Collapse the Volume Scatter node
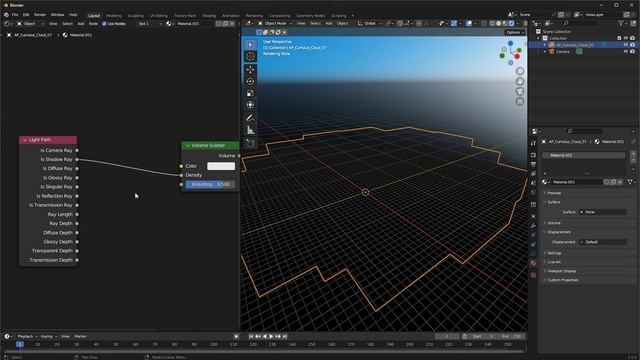Screen dimensions: 640x360 (187, 145)
